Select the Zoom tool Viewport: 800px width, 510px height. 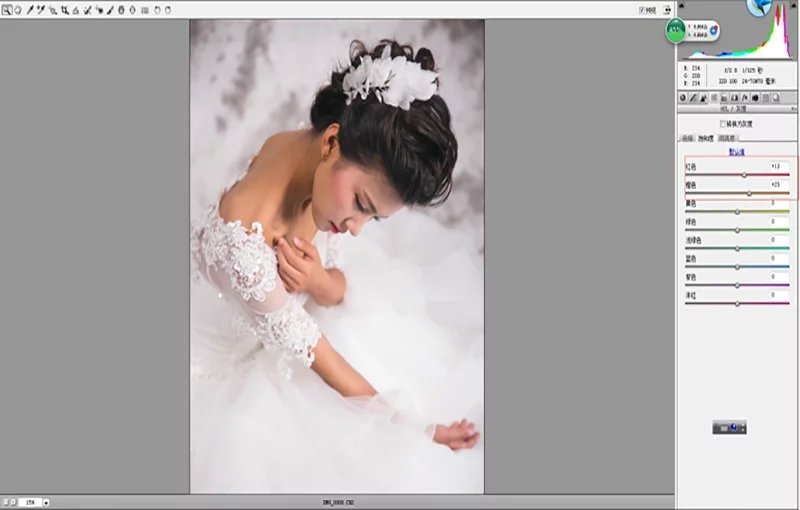(7, 10)
